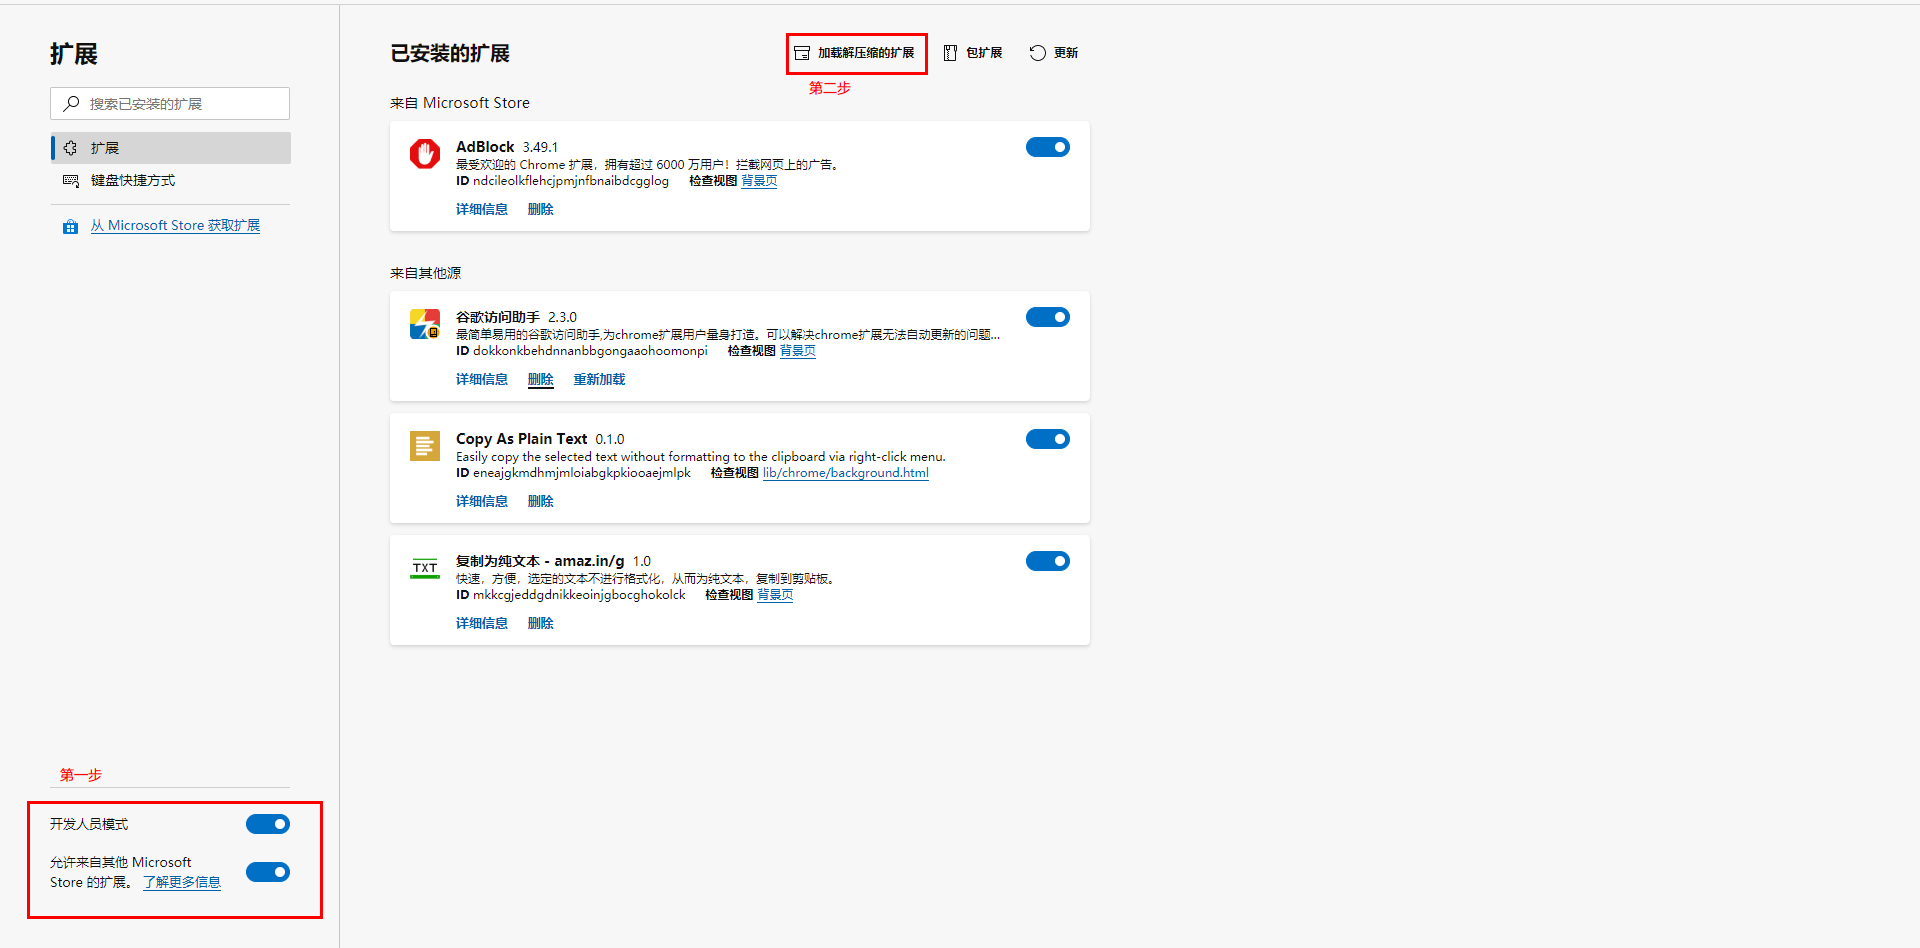The width and height of the screenshot is (1920, 948).
Task: Click 加载解压缩的扩展 button
Action: [x=856, y=53]
